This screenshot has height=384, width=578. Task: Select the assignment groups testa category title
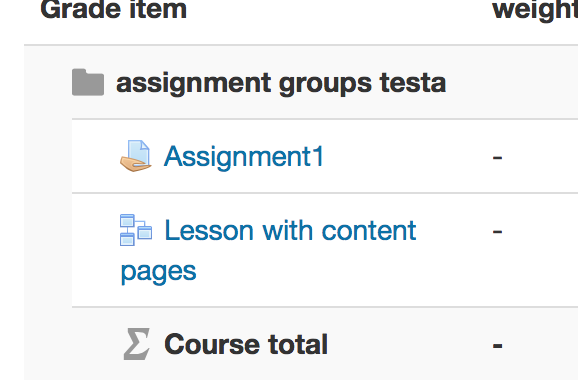pyautogui.click(x=281, y=83)
